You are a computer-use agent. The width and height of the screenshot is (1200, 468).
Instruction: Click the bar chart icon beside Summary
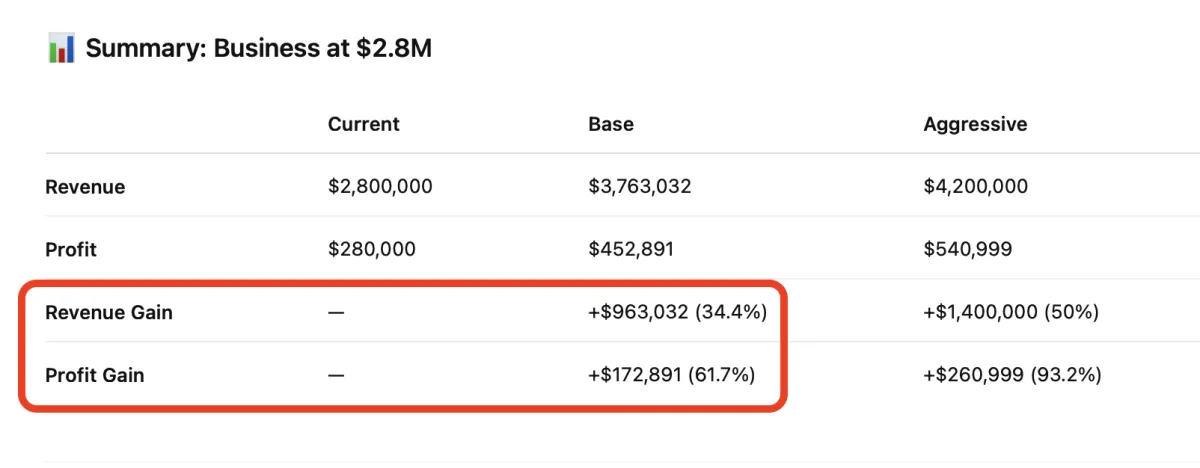[62, 47]
